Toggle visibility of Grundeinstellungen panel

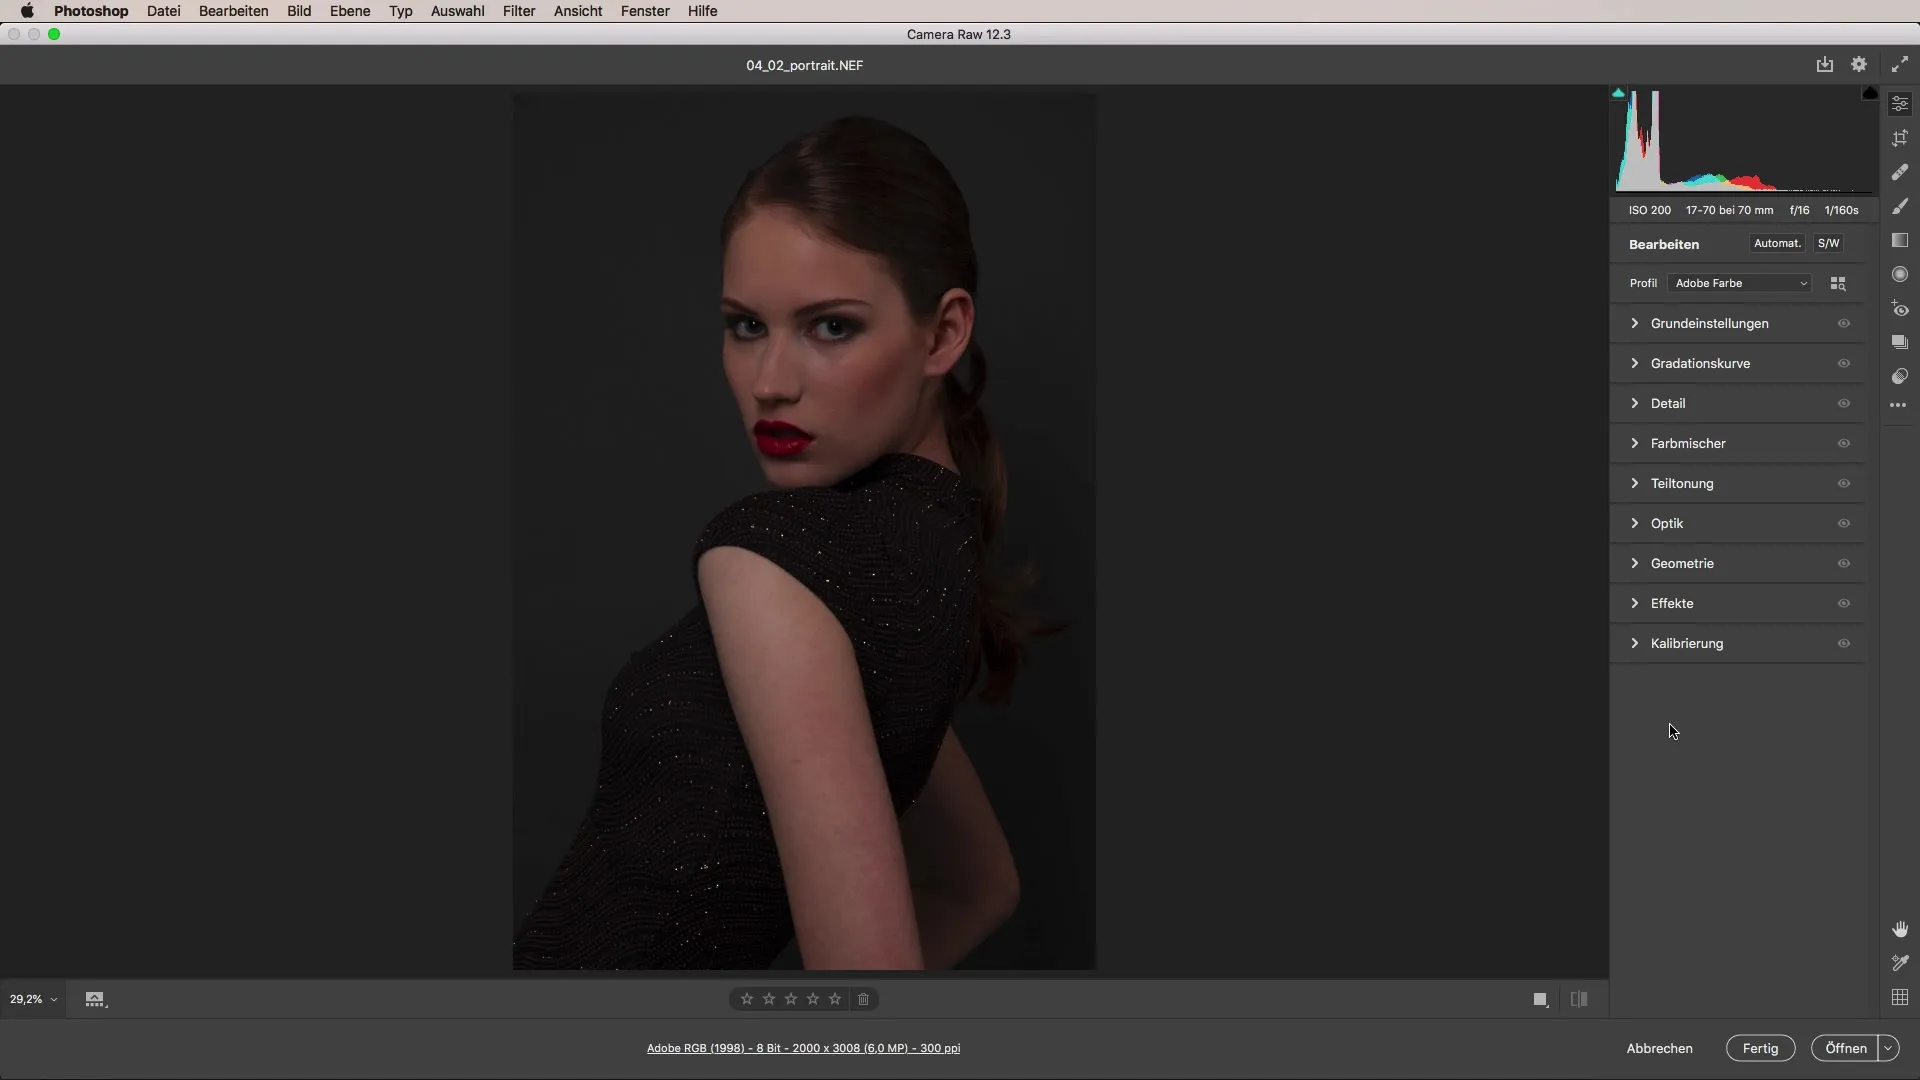click(x=1844, y=323)
